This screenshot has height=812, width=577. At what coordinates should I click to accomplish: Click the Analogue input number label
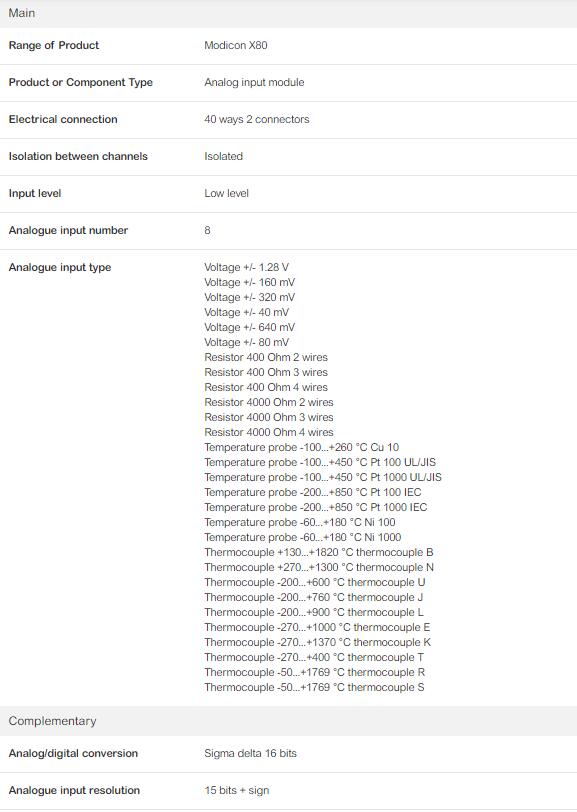click(68, 230)
